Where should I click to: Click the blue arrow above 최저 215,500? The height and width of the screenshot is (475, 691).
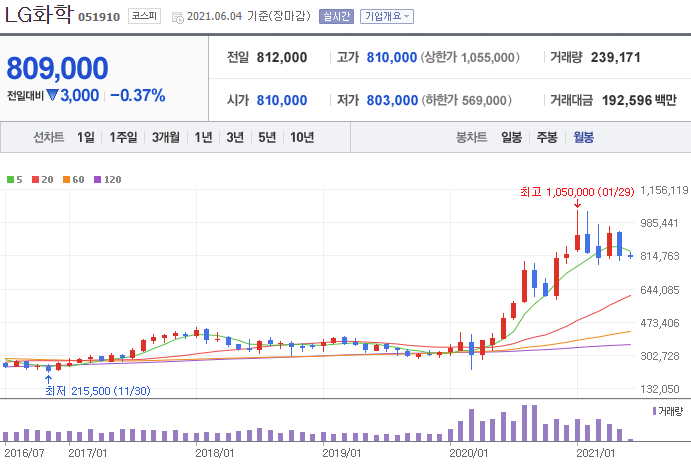tap(48, 379)
